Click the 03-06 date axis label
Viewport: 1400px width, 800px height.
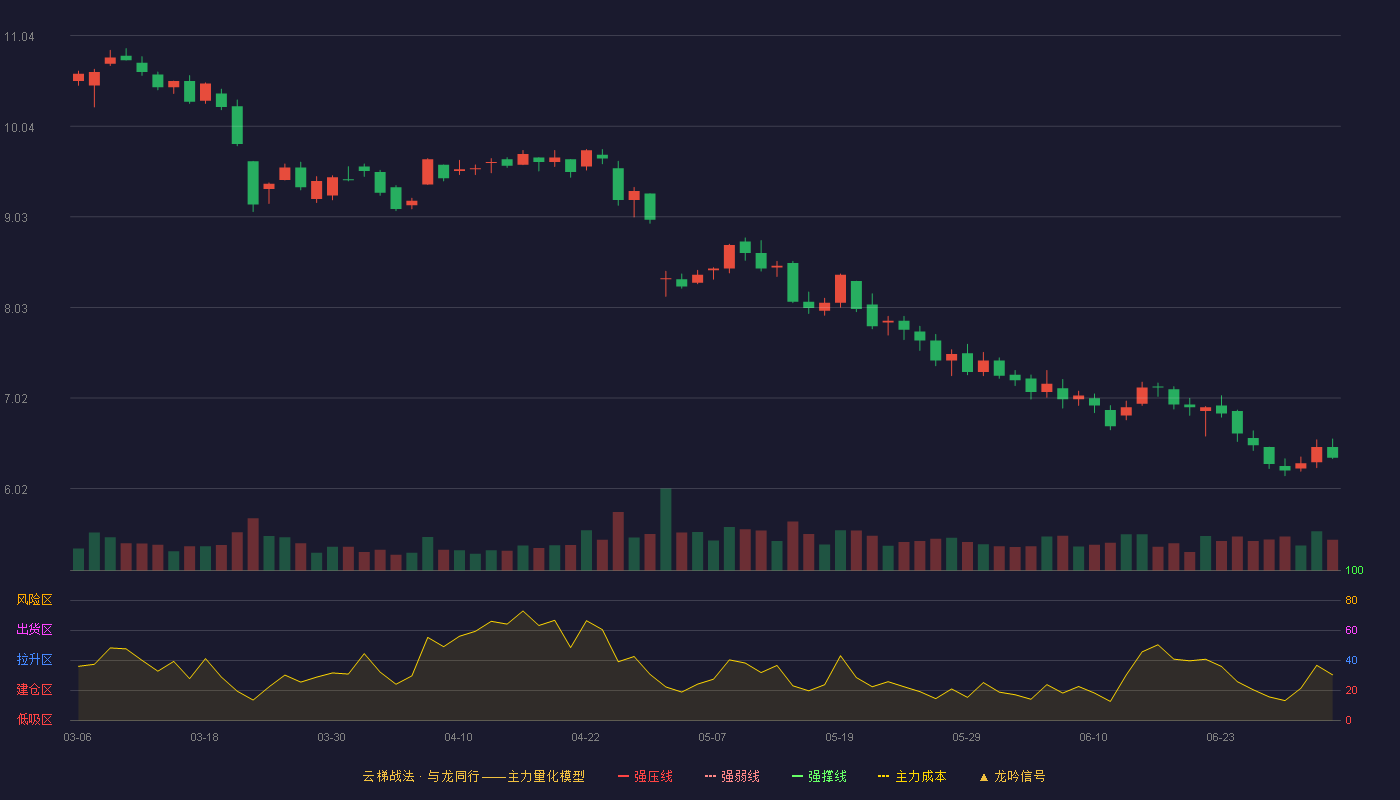[x=77, y=737]
